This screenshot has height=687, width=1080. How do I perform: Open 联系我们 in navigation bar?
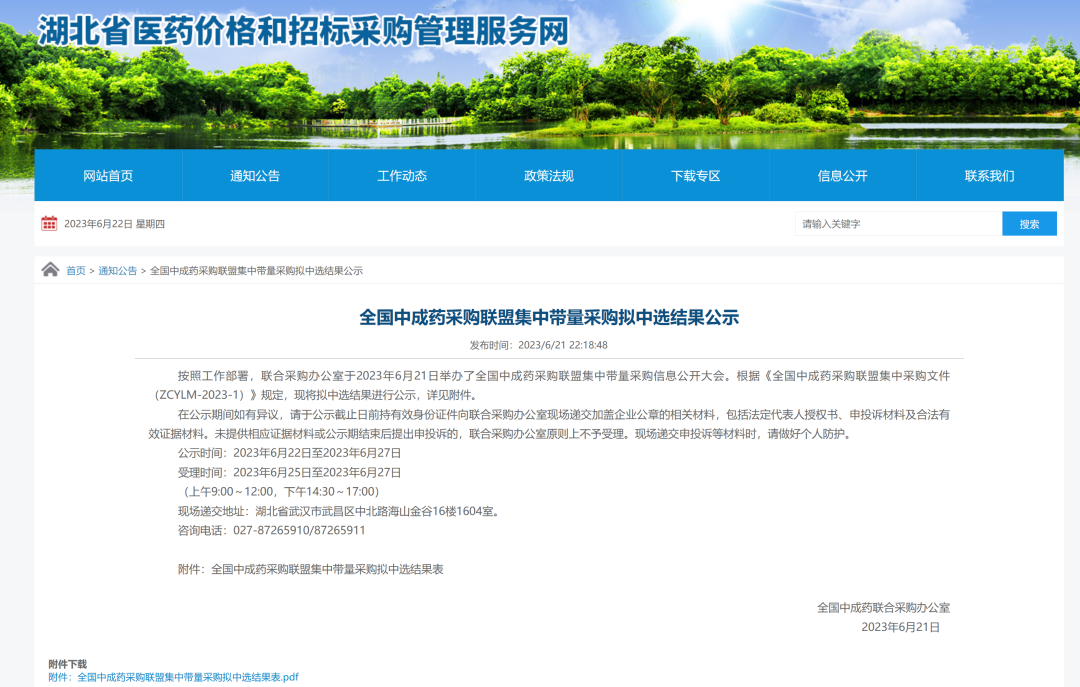[x=990, y=176]
